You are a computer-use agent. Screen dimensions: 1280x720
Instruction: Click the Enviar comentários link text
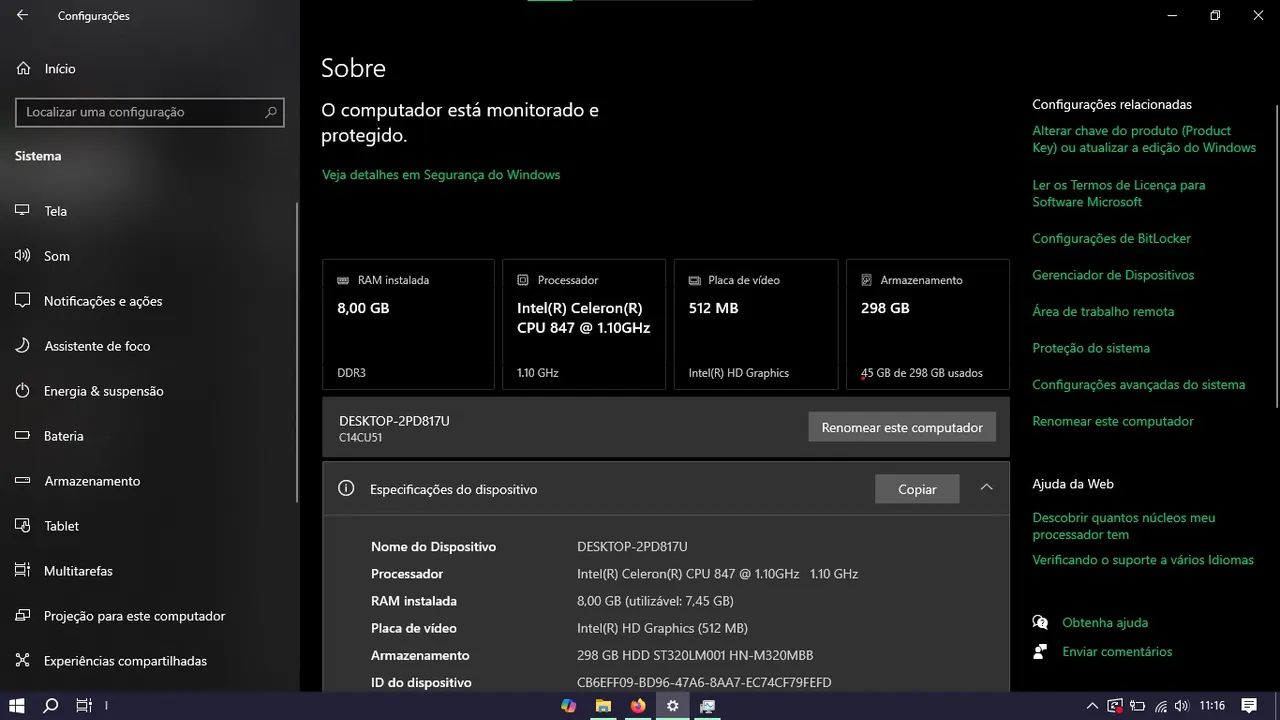coord(1117,651)
